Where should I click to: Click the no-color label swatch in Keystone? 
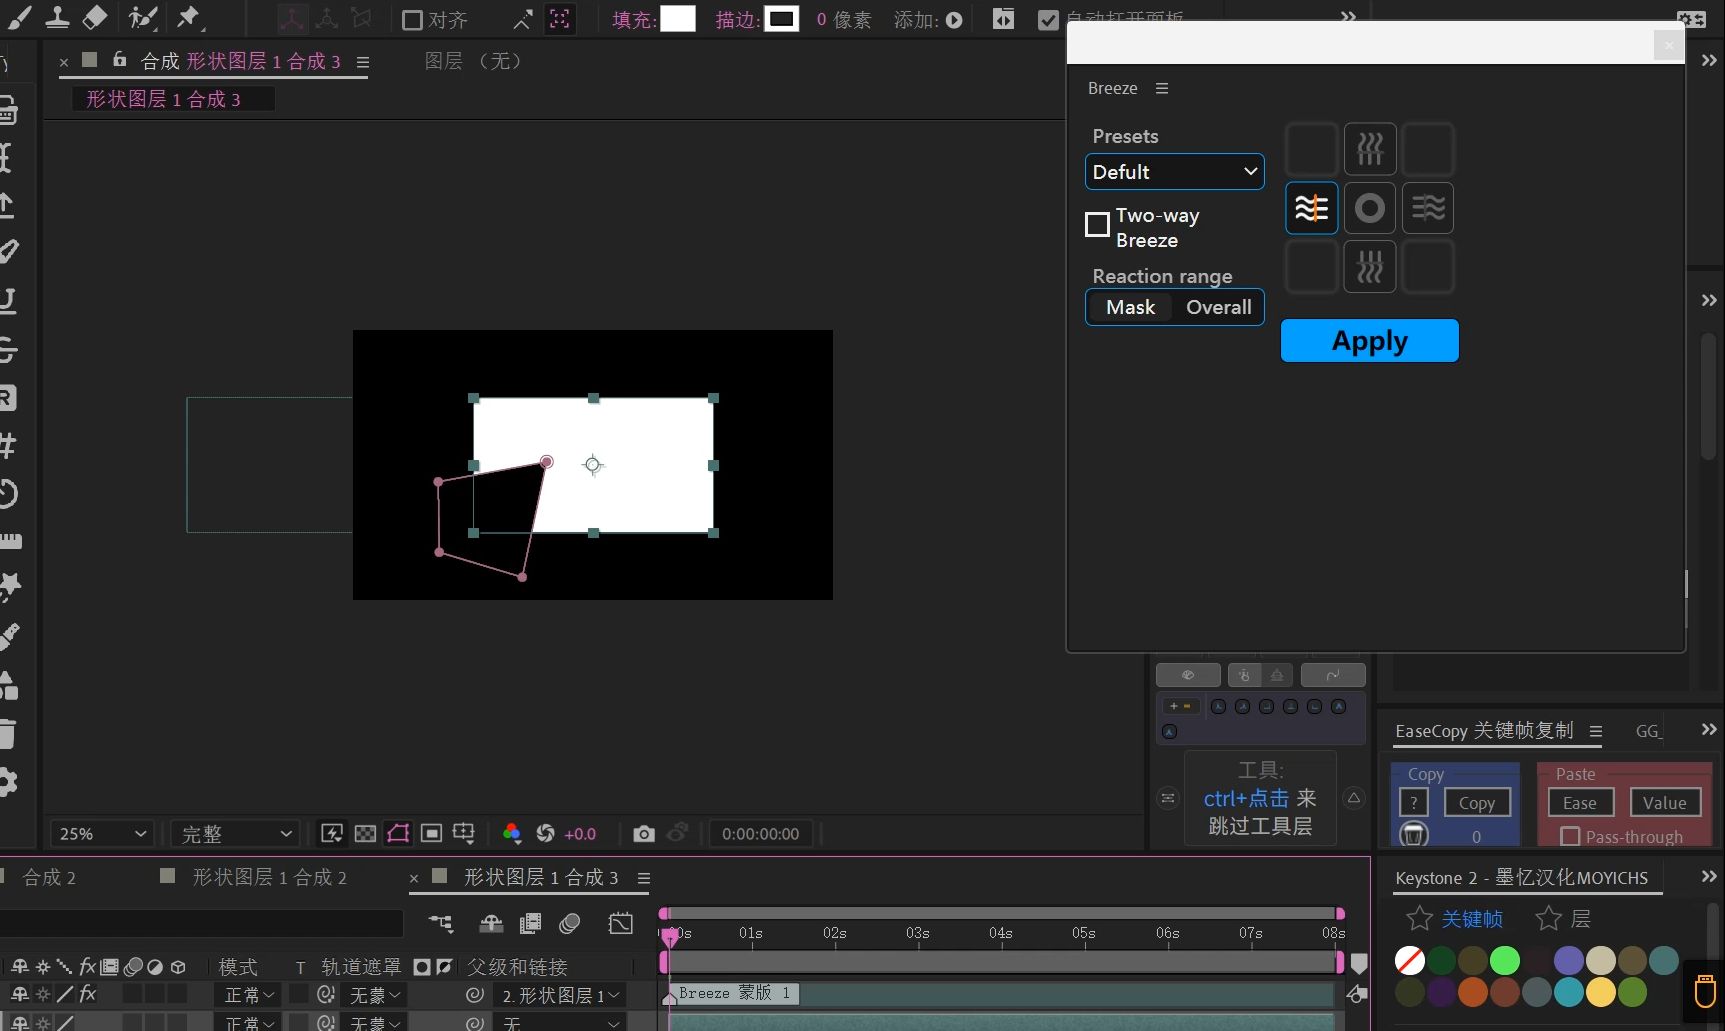click(1410, 961)
